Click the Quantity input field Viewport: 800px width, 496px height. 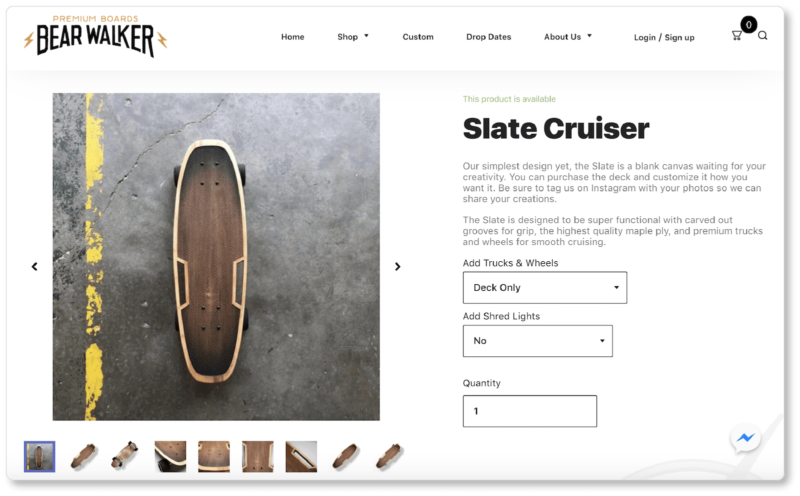point(530,411)
